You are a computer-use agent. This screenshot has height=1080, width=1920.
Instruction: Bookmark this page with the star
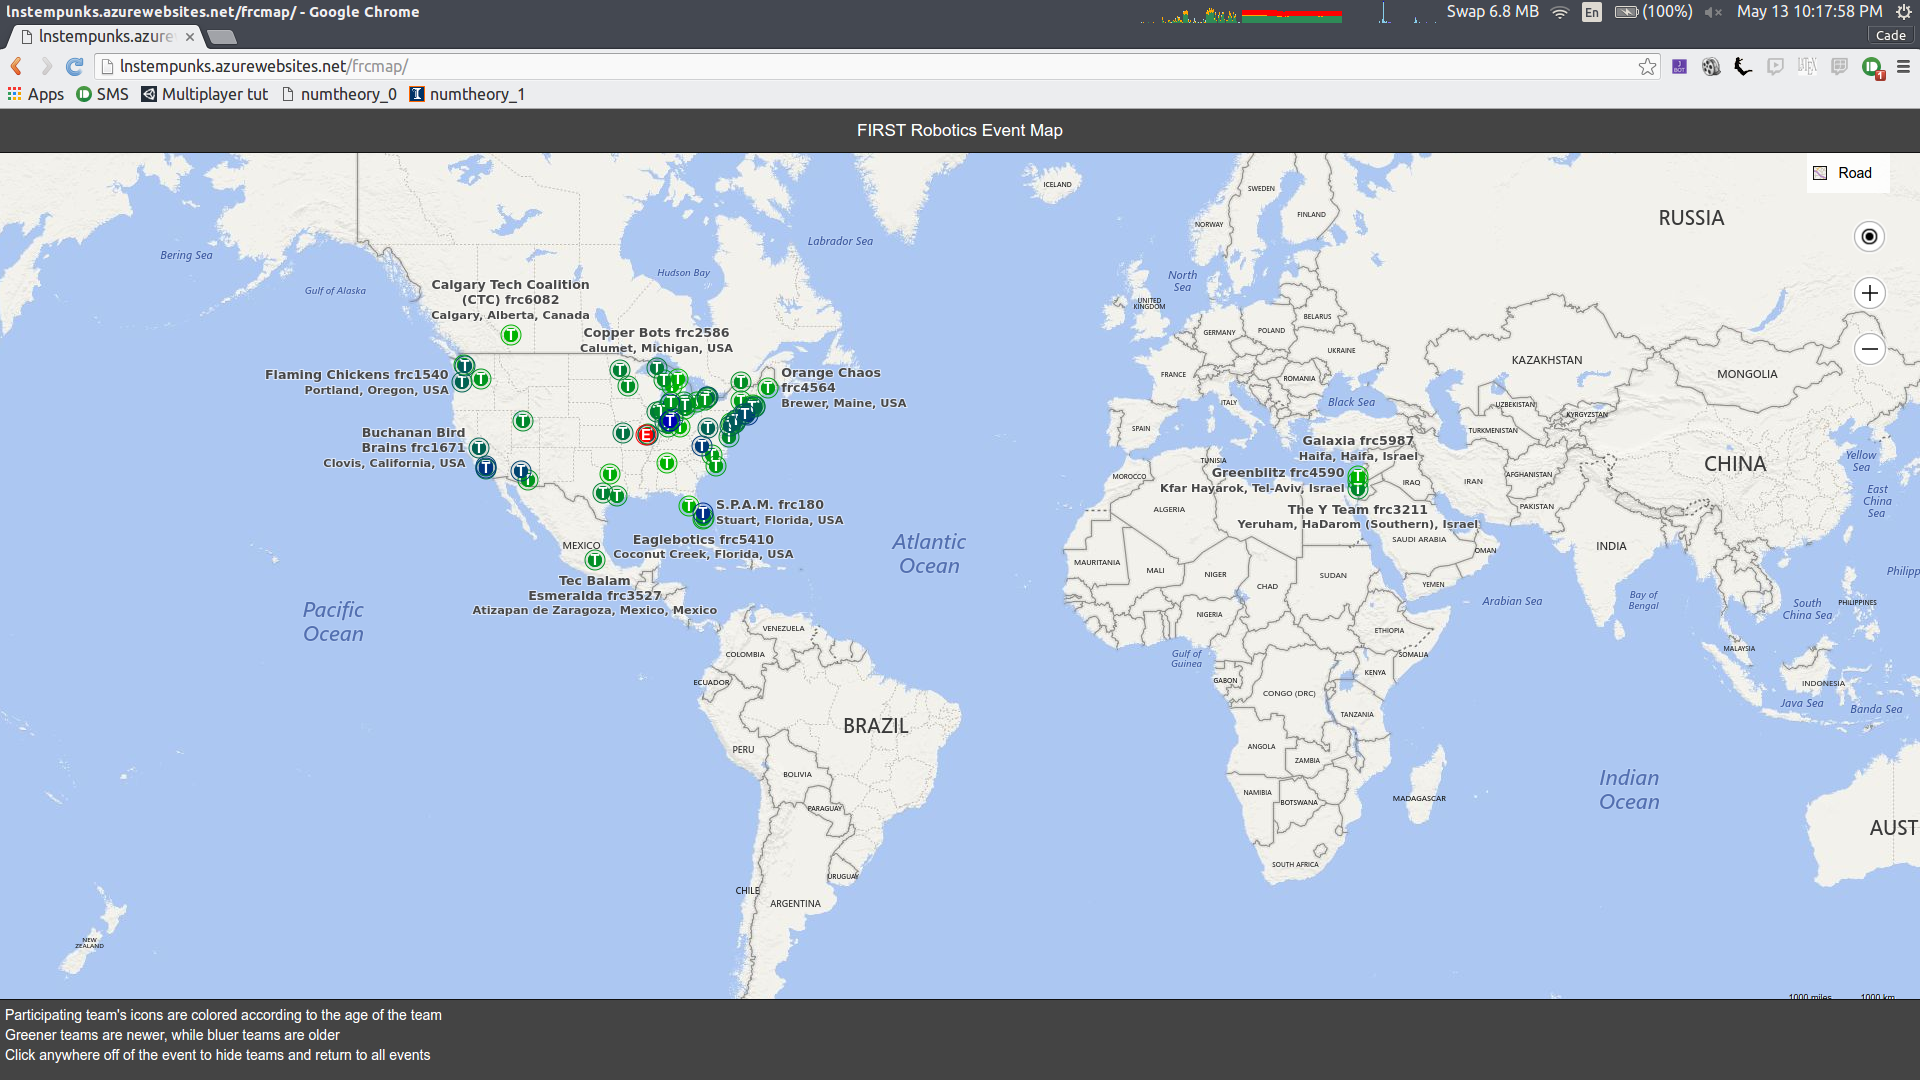click(1647, 66)
